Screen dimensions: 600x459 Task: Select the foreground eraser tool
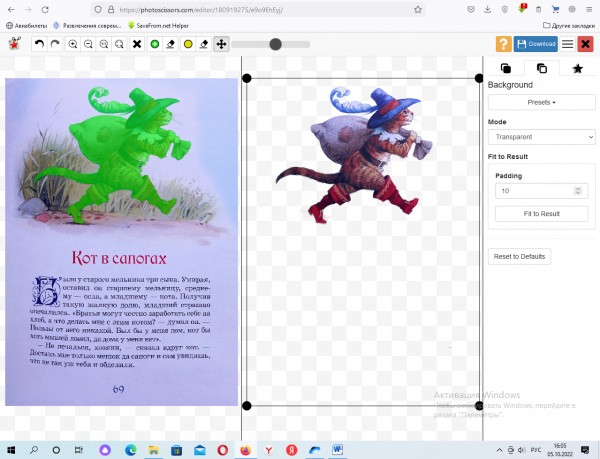coord(171,44)
